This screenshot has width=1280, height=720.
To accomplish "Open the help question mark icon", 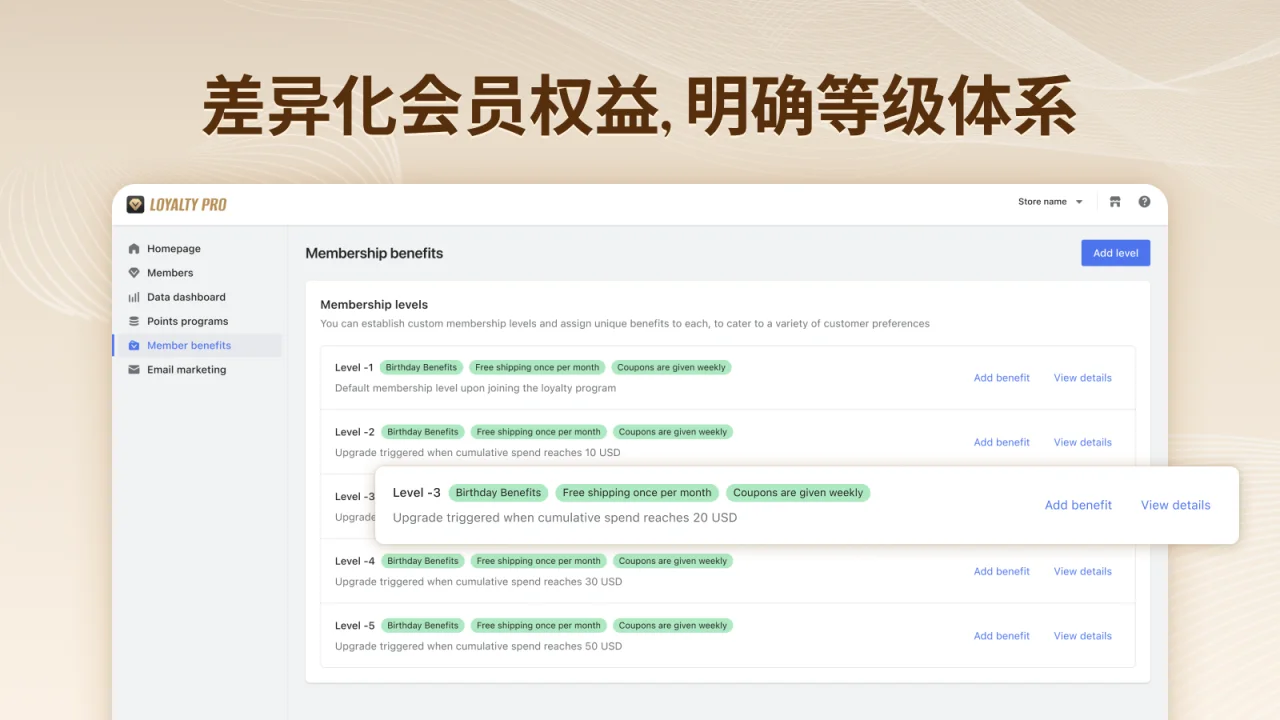I will [x=1144, y=202].
